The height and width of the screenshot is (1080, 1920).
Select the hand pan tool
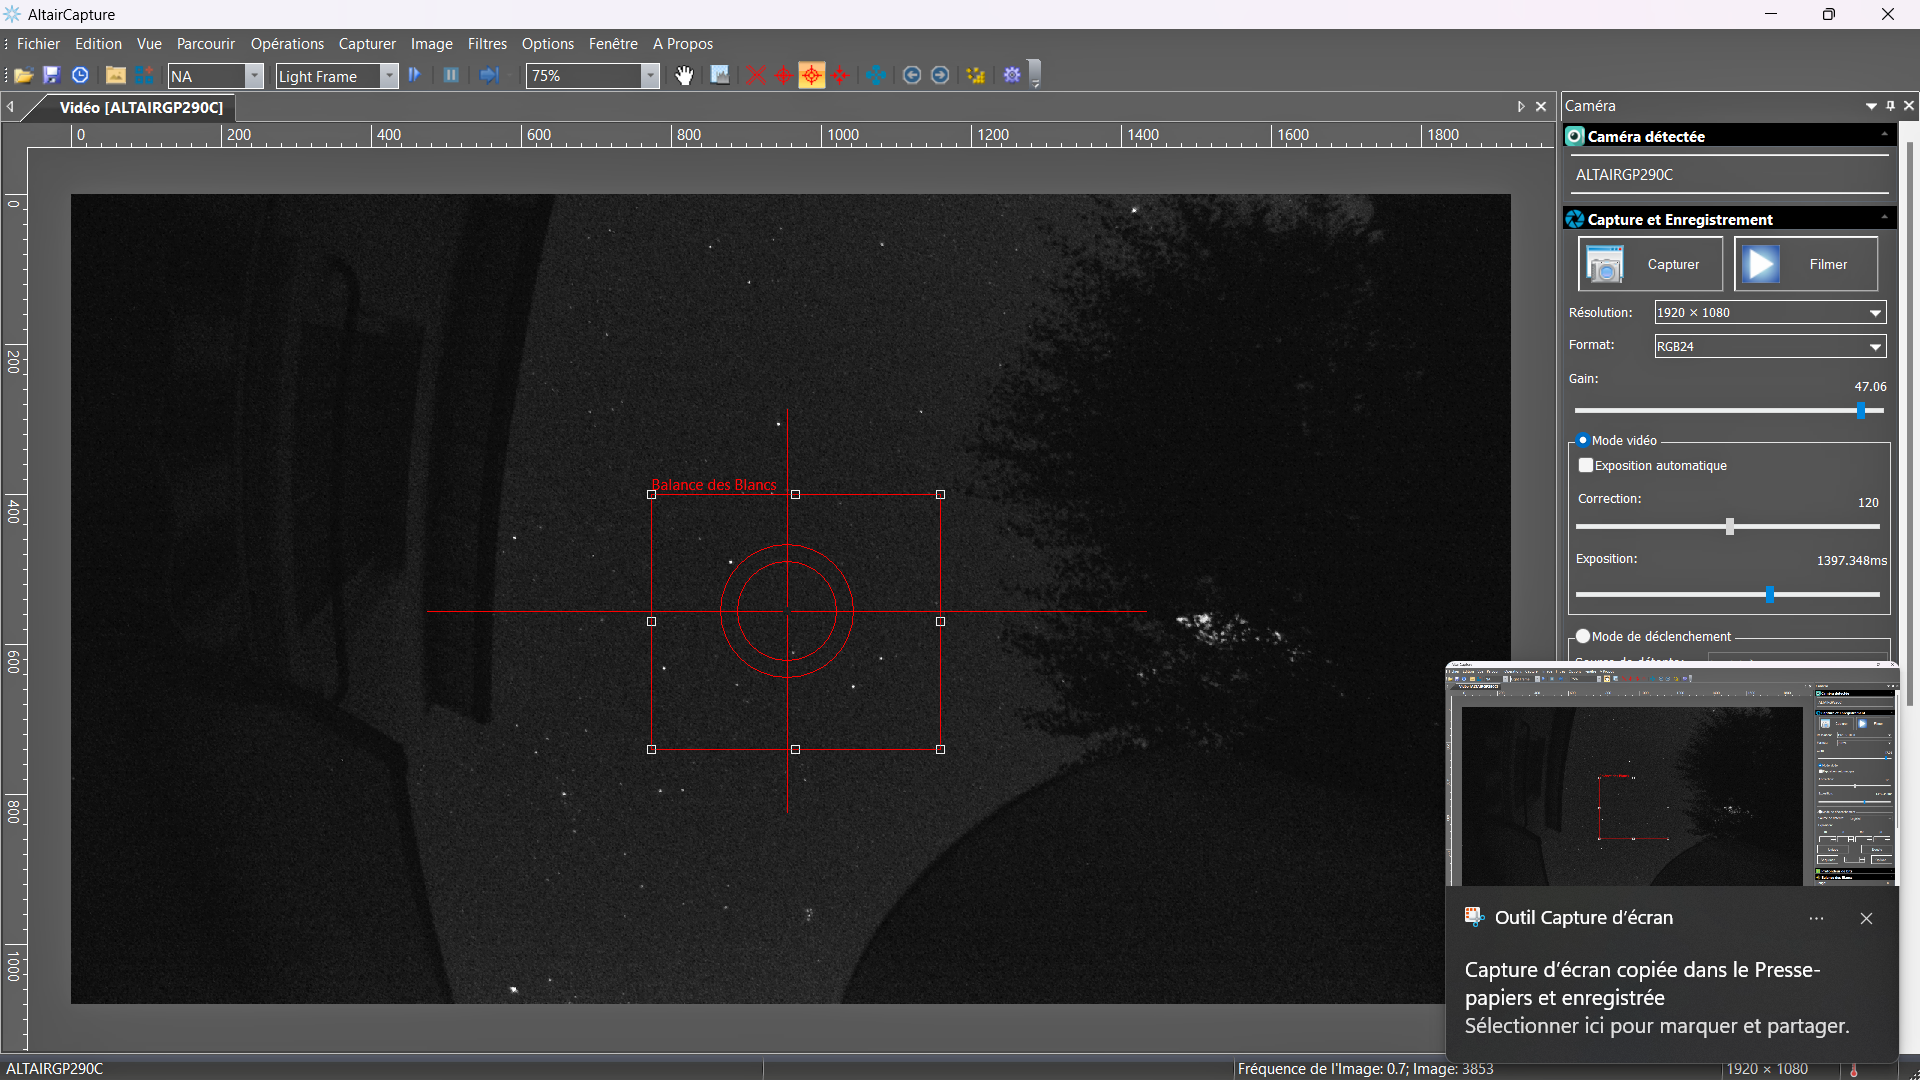point(684,76)
